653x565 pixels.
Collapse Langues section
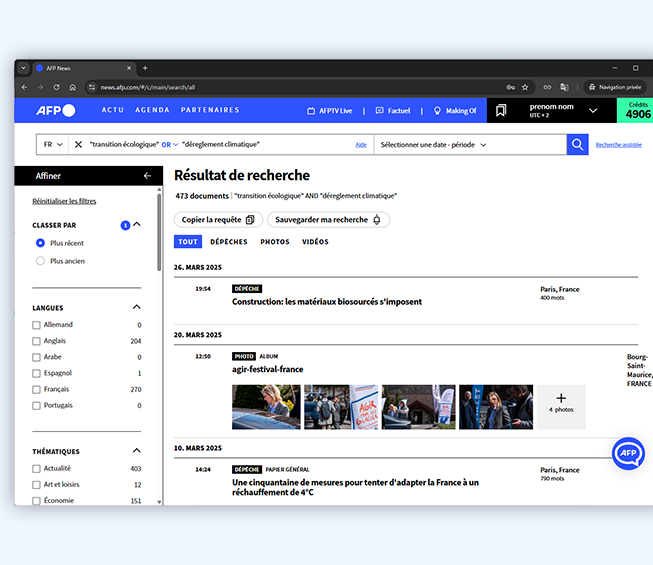(137, 307)
